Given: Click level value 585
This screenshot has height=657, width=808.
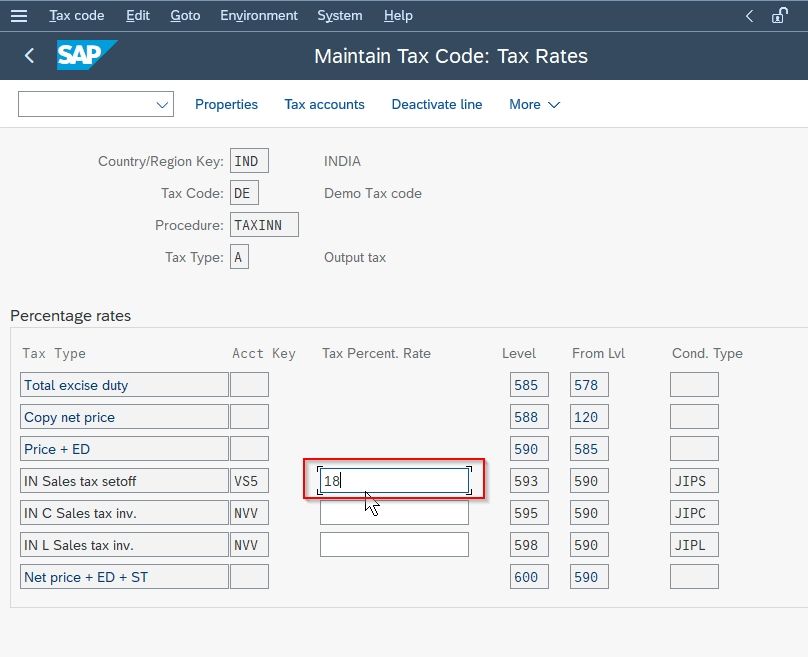Looking at the screenshot, I should pos(529,385).
